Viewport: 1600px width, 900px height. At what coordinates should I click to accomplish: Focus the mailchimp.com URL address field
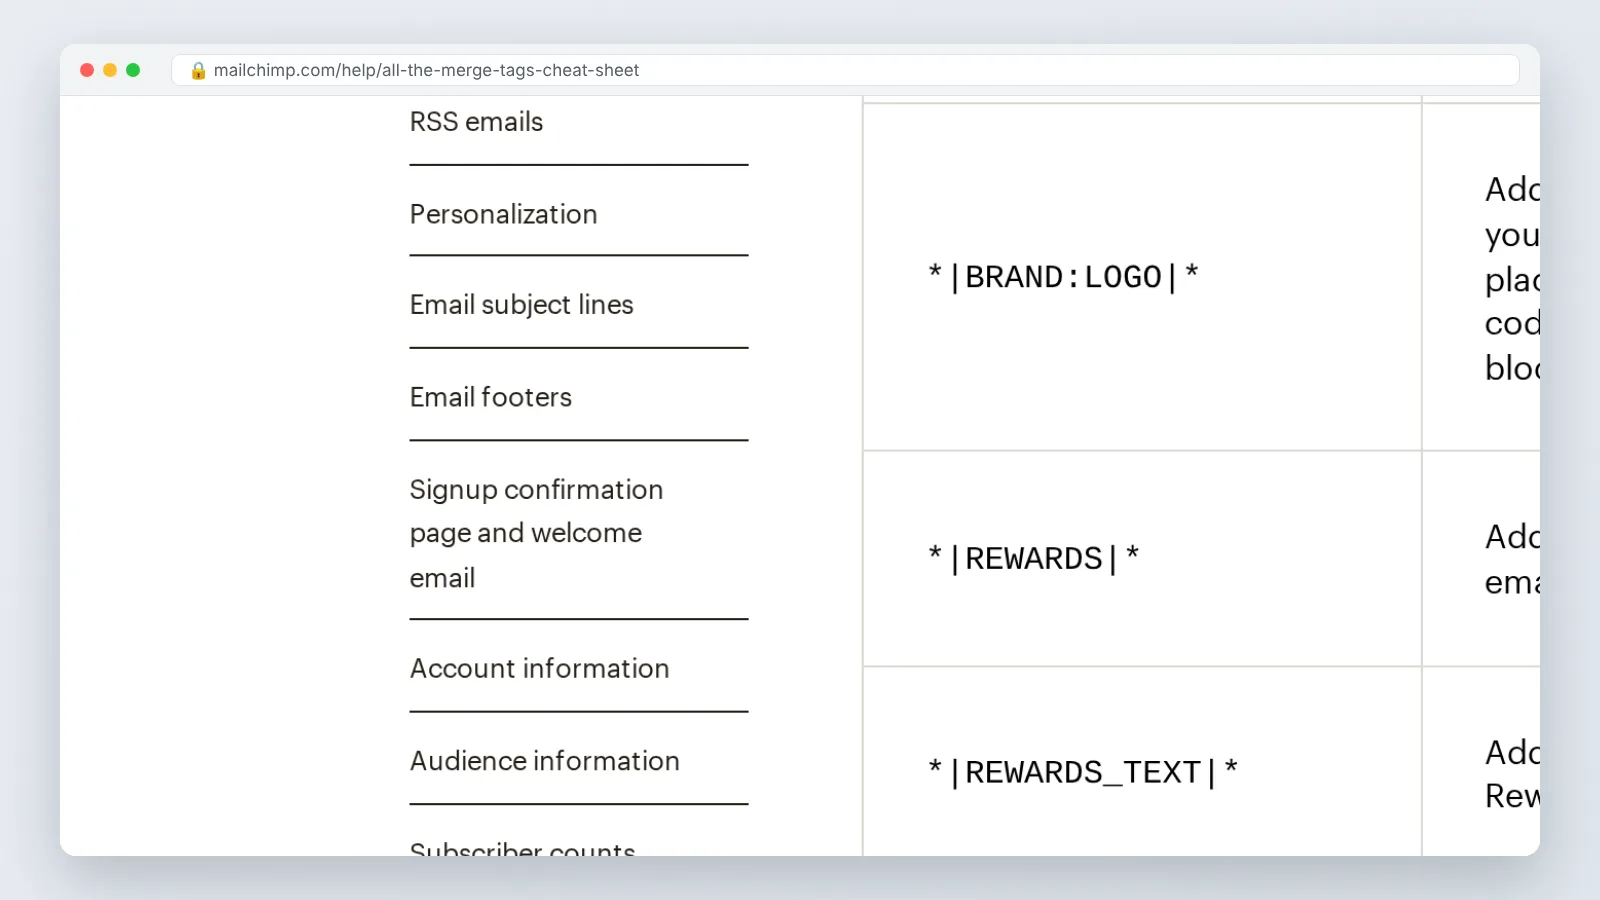[x=845, y=70]
